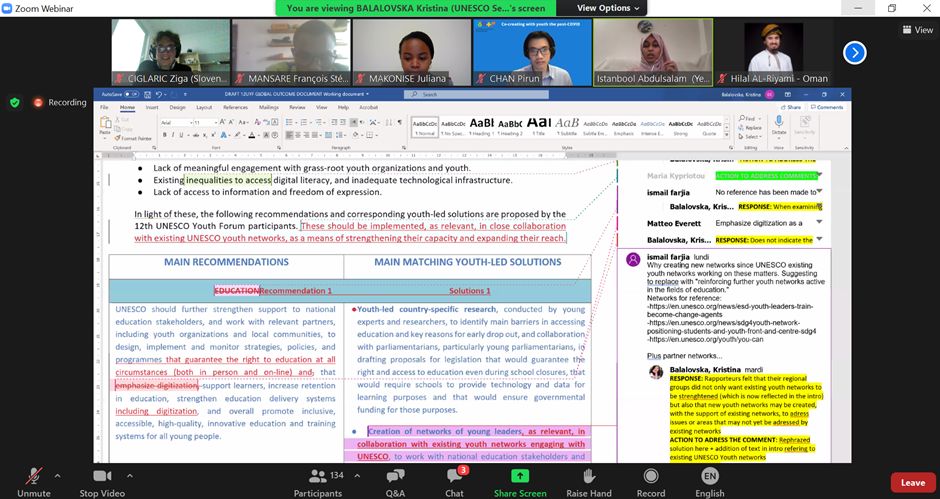Open the Participants panel
The height and width of the screenshot is (499, 940).
[x=317, y=475]
